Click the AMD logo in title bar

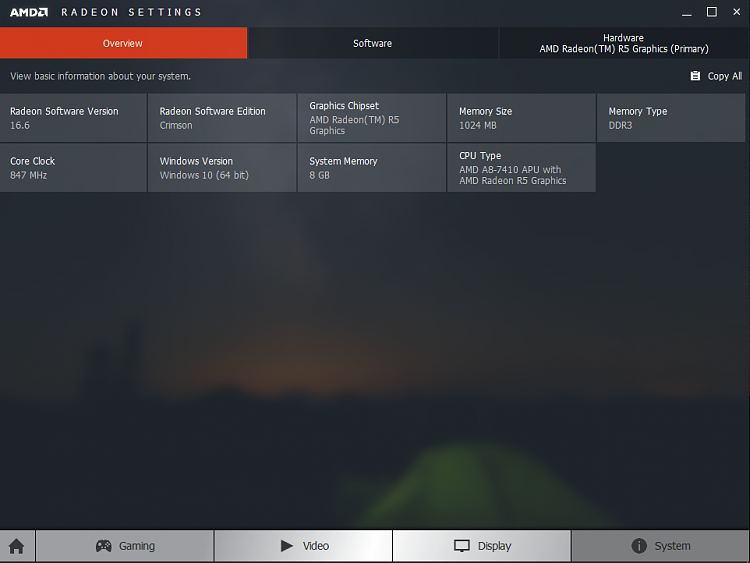pyautogui.click(x=29, y=12)
